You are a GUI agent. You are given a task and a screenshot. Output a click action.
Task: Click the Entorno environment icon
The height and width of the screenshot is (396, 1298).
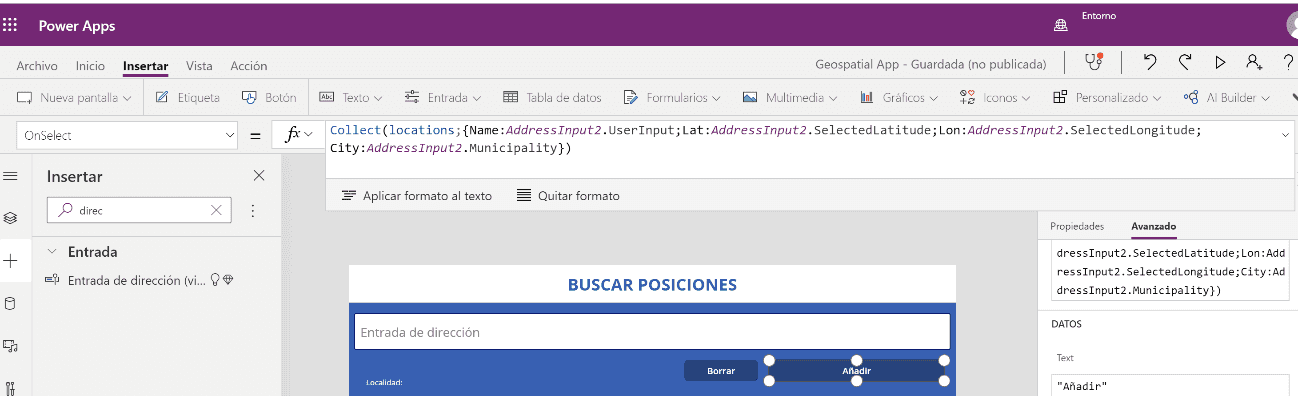point(1060,26)
